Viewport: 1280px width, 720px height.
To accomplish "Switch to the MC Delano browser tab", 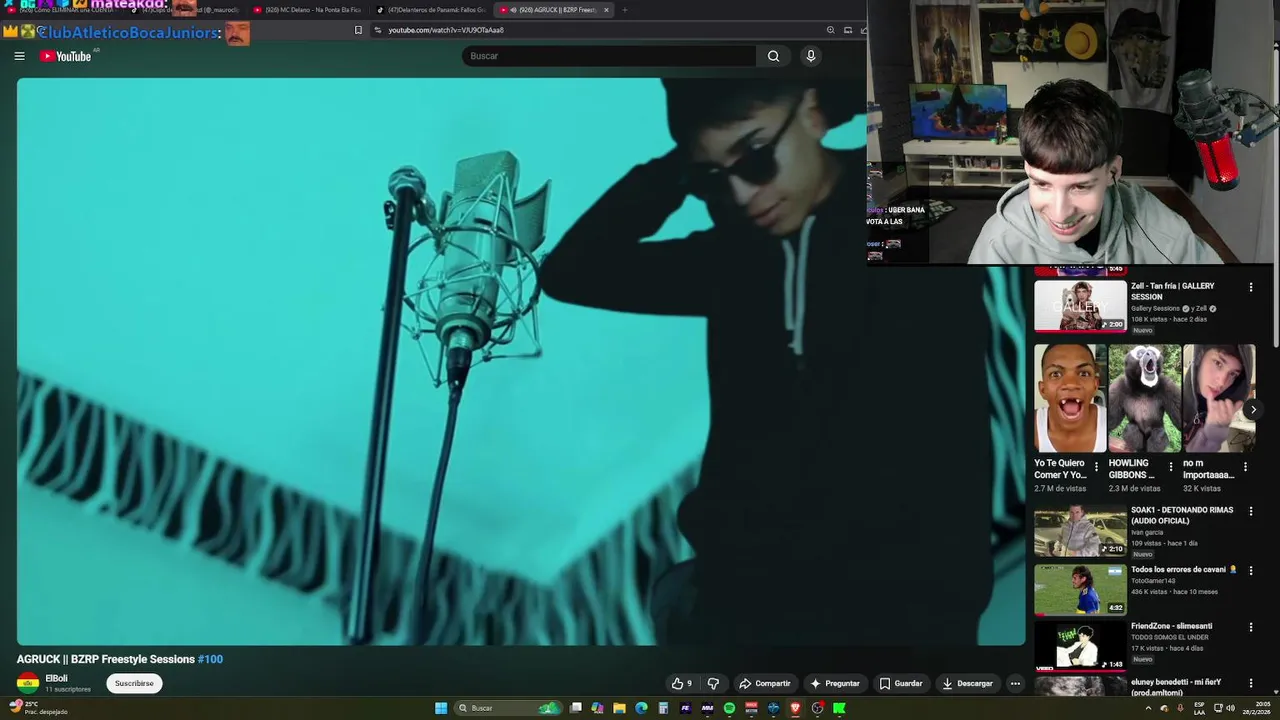I will (x=307, y=10).
